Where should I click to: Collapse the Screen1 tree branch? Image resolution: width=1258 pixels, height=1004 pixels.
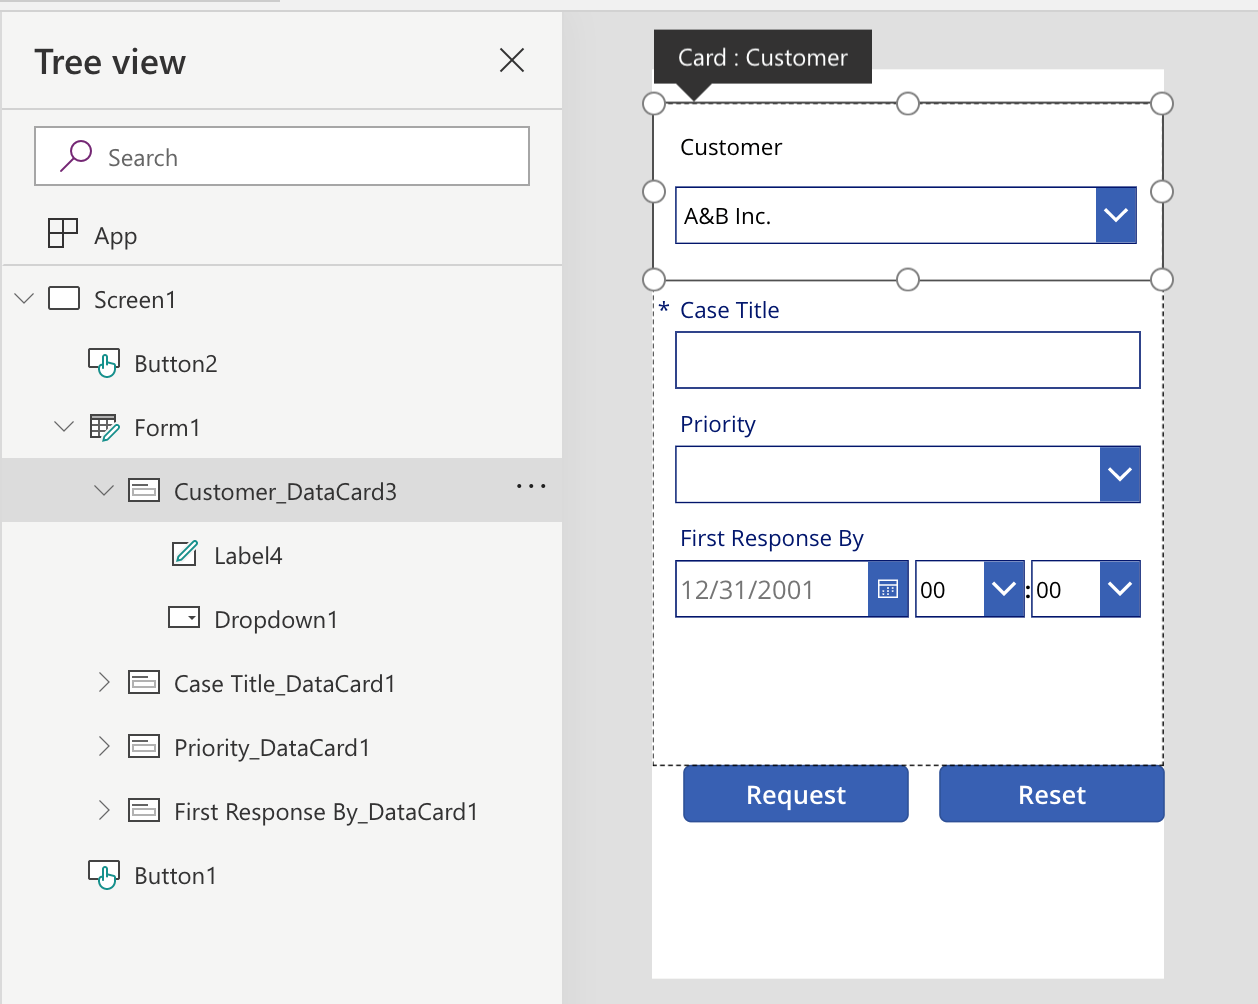click(24, 298)
